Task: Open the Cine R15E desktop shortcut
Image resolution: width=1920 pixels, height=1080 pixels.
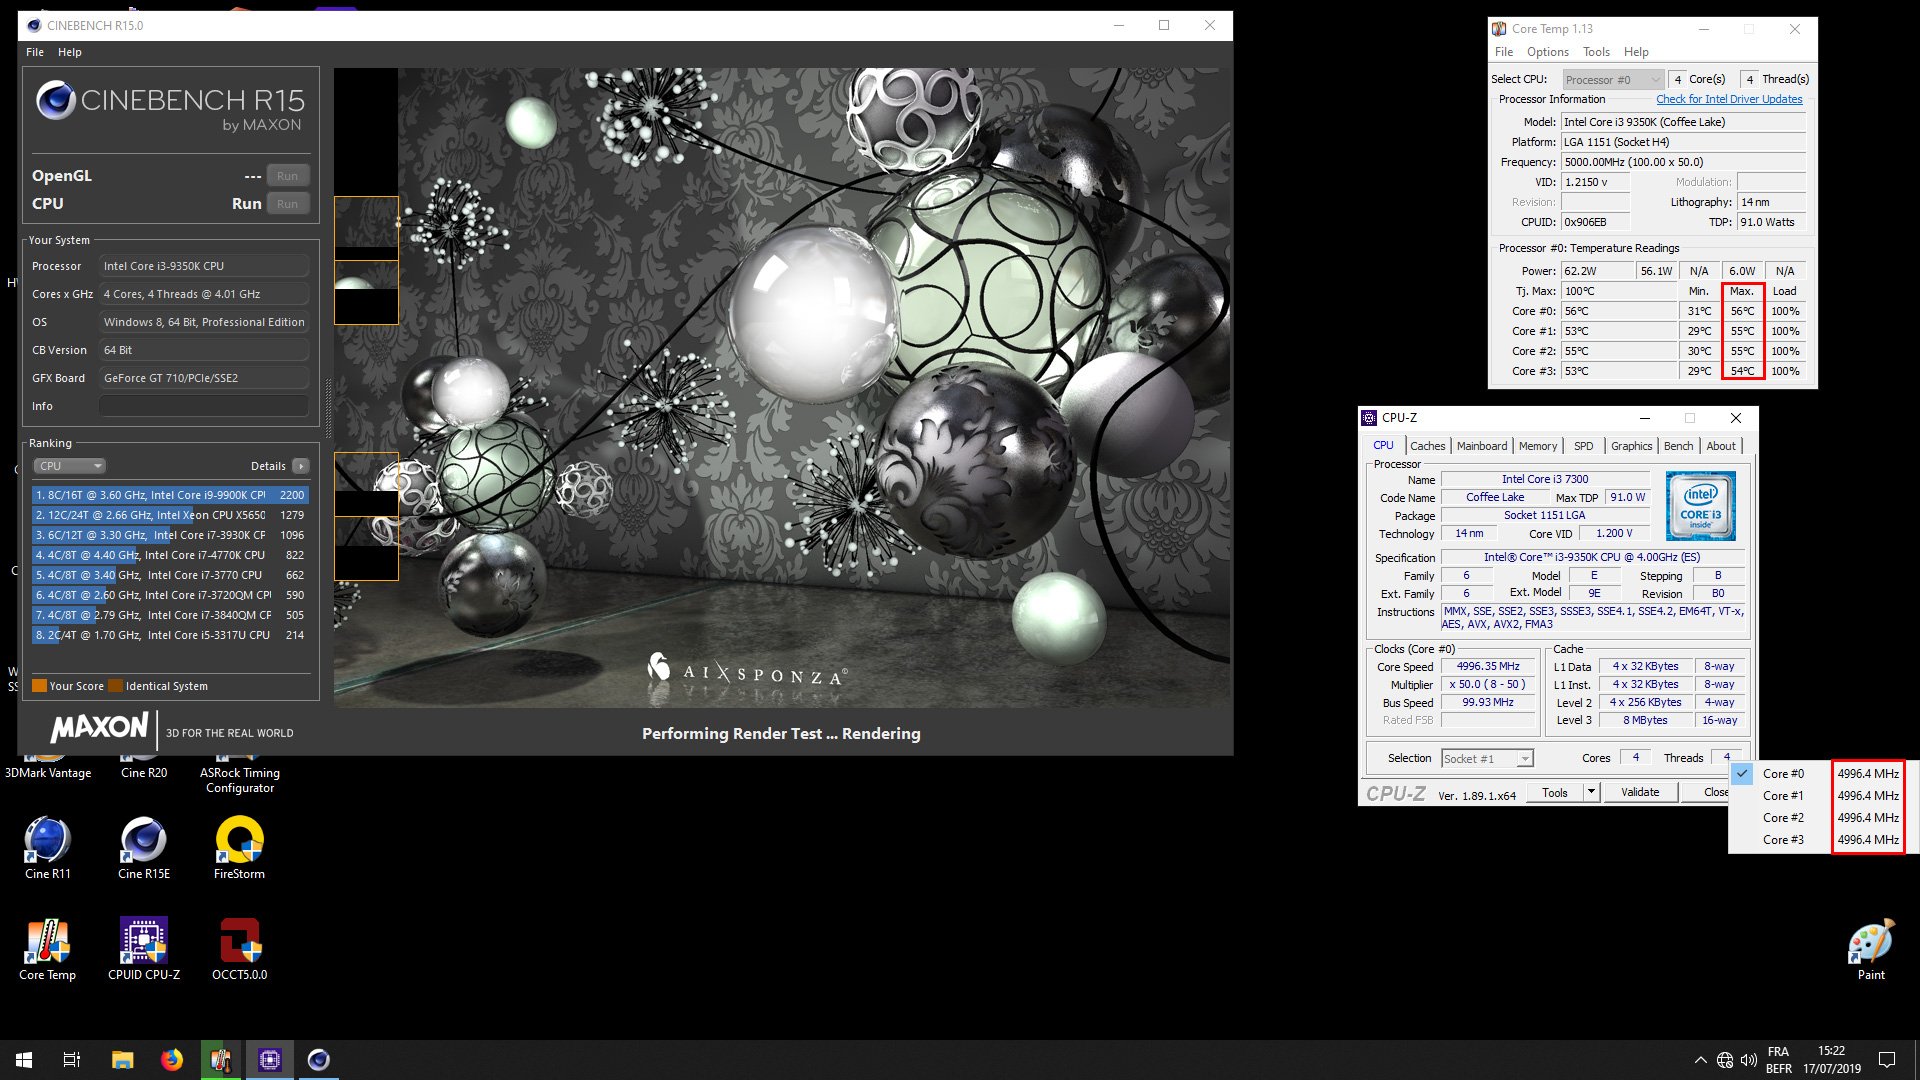Action: [143, 848]
